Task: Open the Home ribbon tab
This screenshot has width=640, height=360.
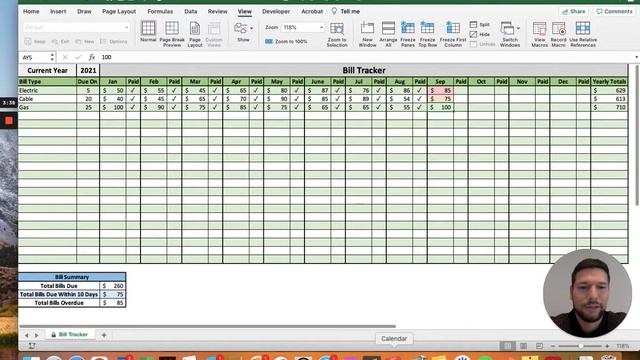Action: (x=31, y=11)
